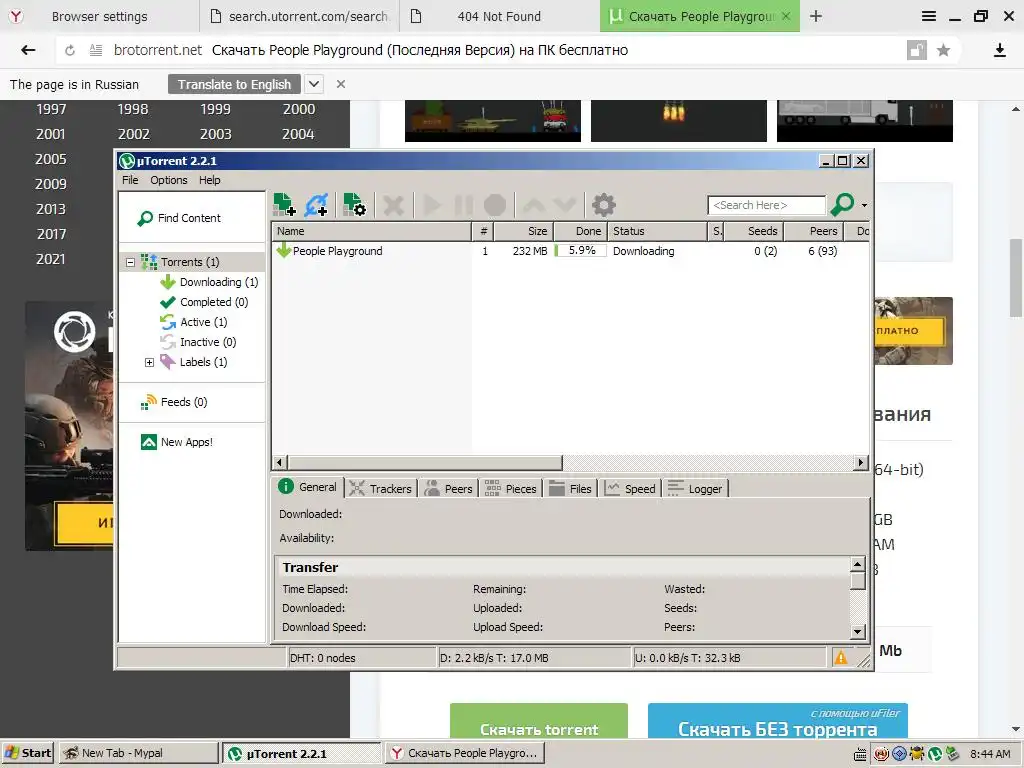The image size is (1024, 768).
Task: Open search provider dropdown arrow
Action: [x=864, y=205]
